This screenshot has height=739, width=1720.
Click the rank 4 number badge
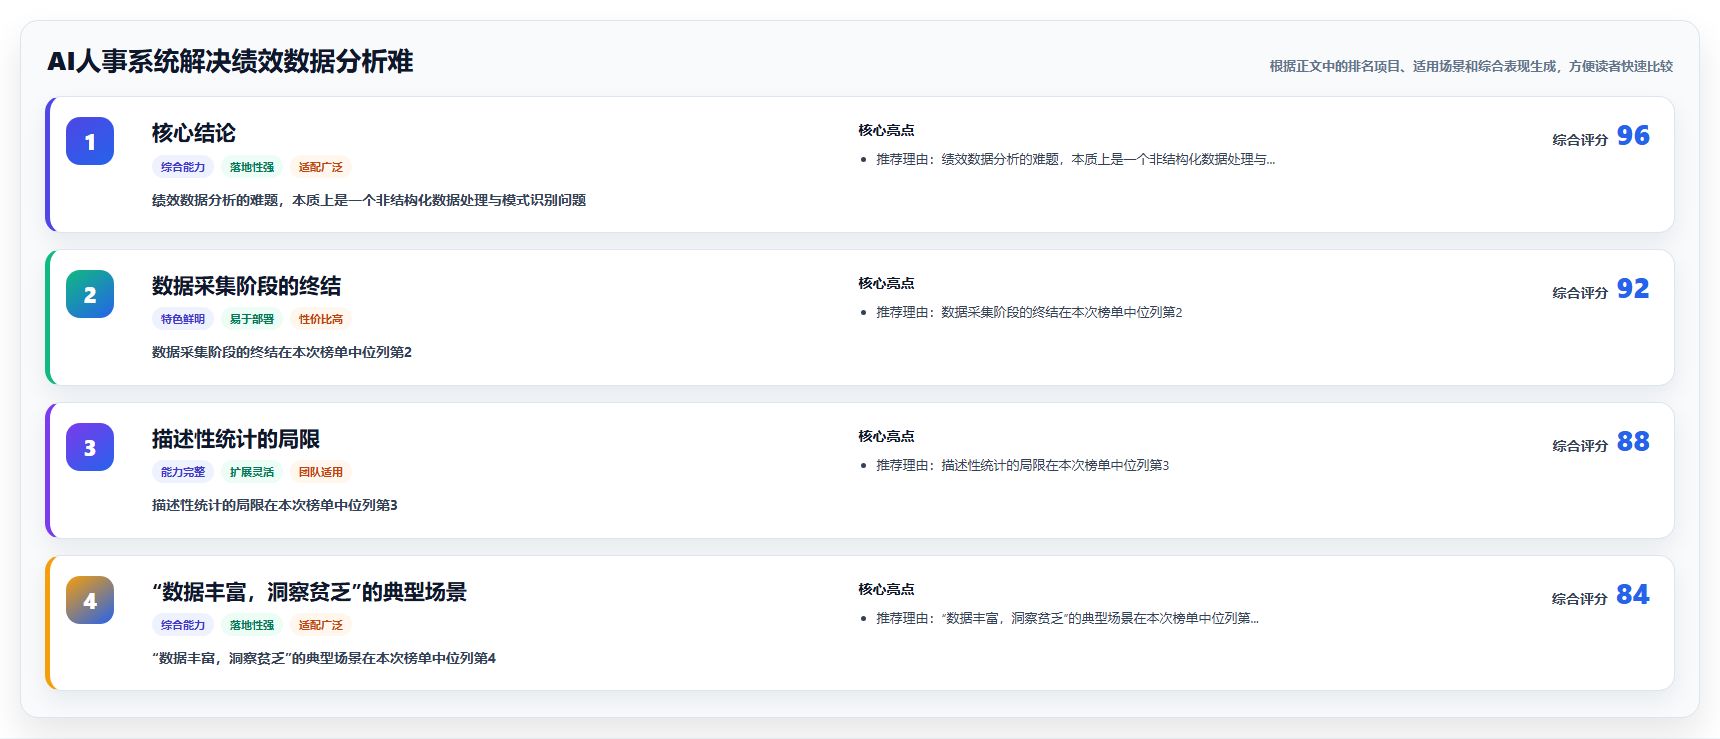pyautogui.click(x=90, y=600)
